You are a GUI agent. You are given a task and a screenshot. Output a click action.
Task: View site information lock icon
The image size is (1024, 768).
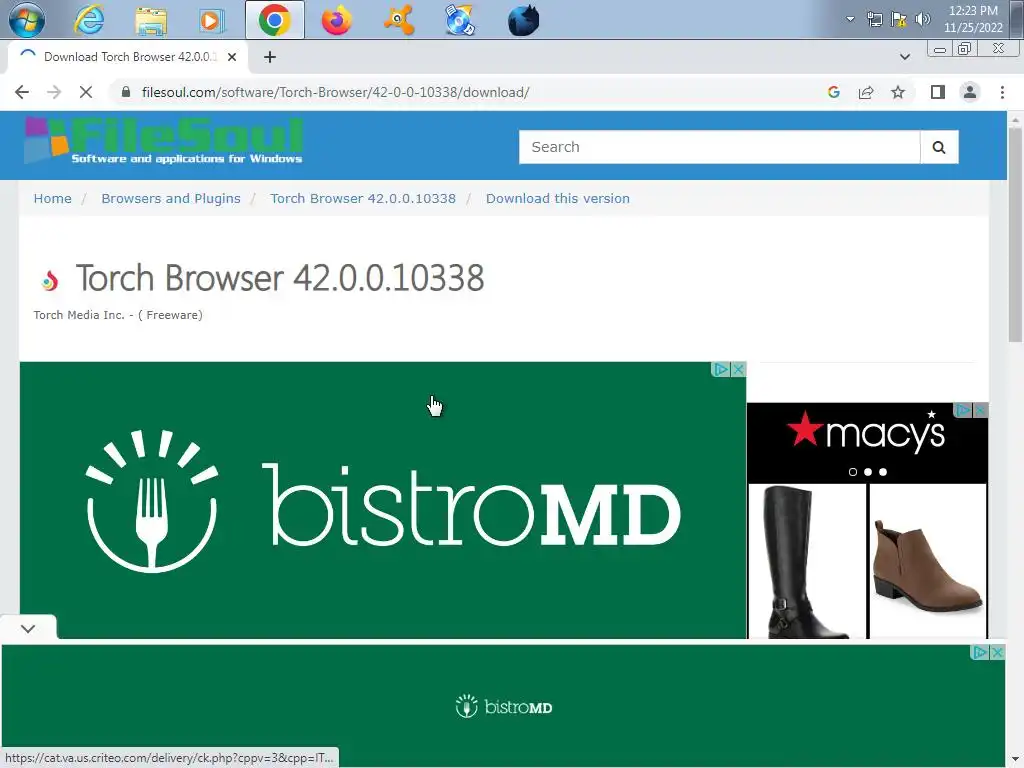click(126, 92)
